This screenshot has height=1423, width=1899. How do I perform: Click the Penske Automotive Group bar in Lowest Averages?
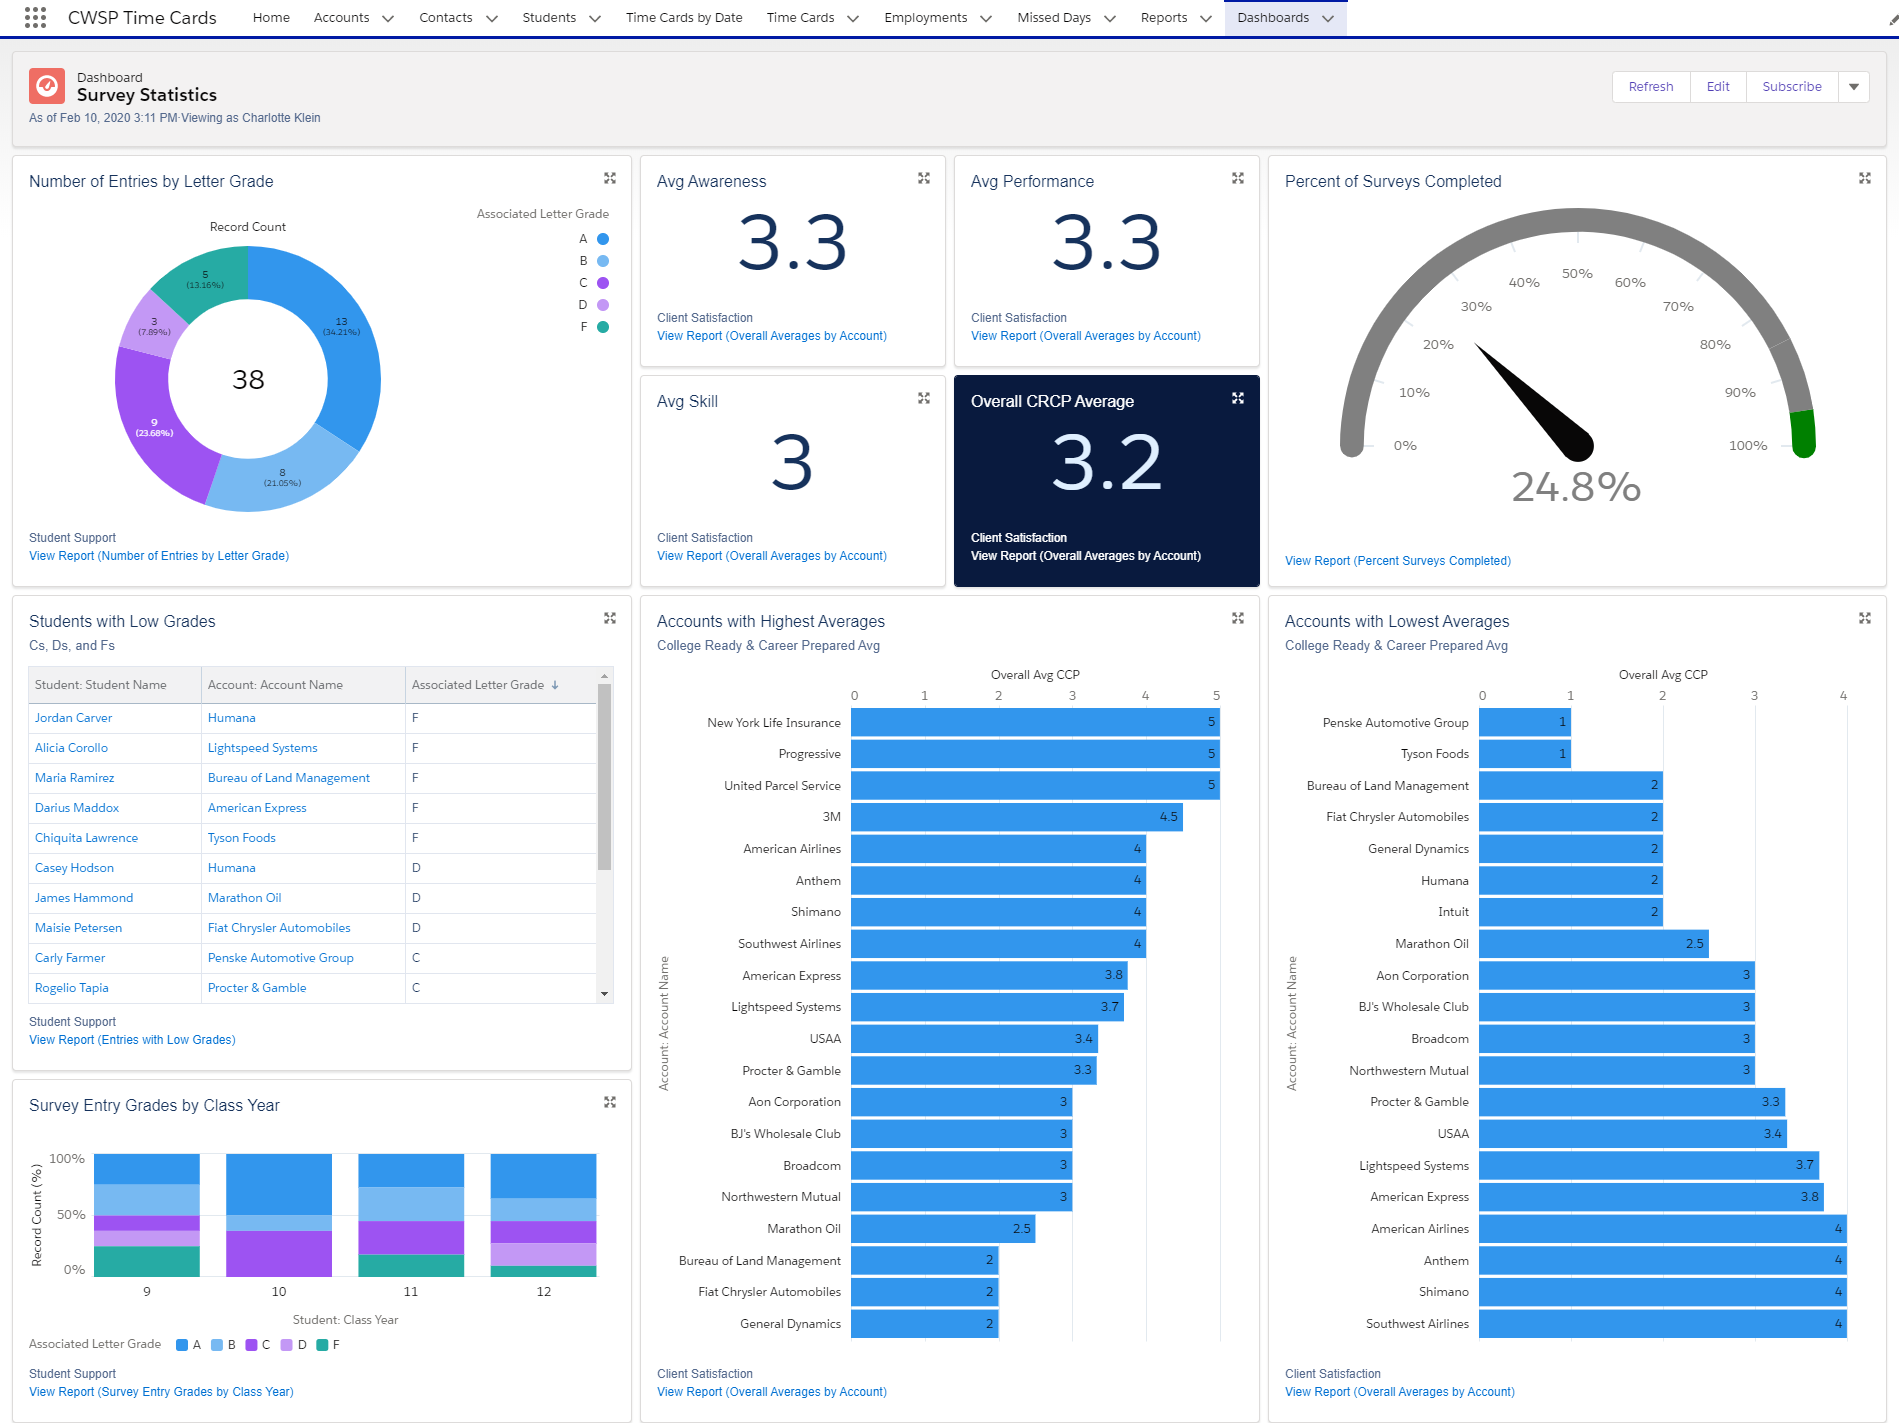[x=1525, y=722]
